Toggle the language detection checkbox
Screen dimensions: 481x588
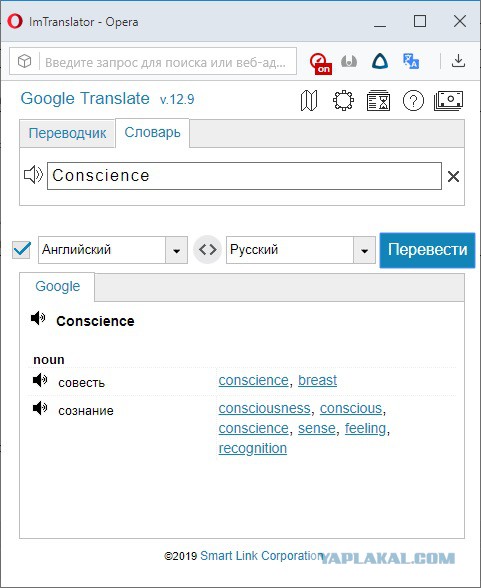21,249
